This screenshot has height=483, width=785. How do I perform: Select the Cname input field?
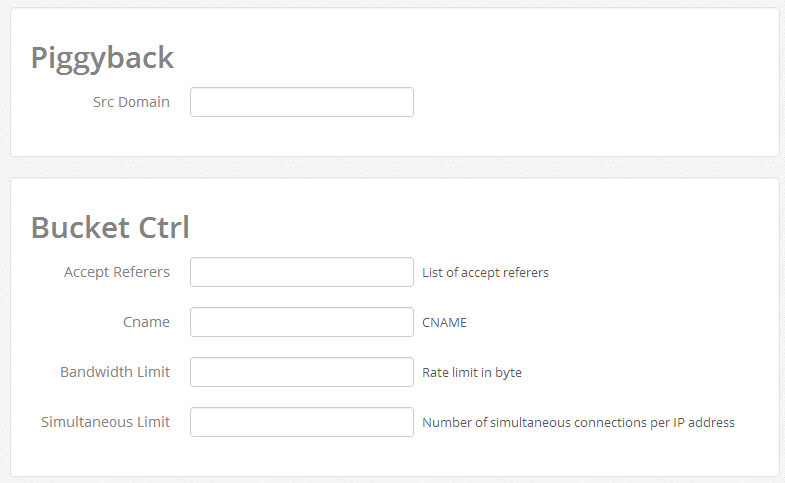coord(301,322)
